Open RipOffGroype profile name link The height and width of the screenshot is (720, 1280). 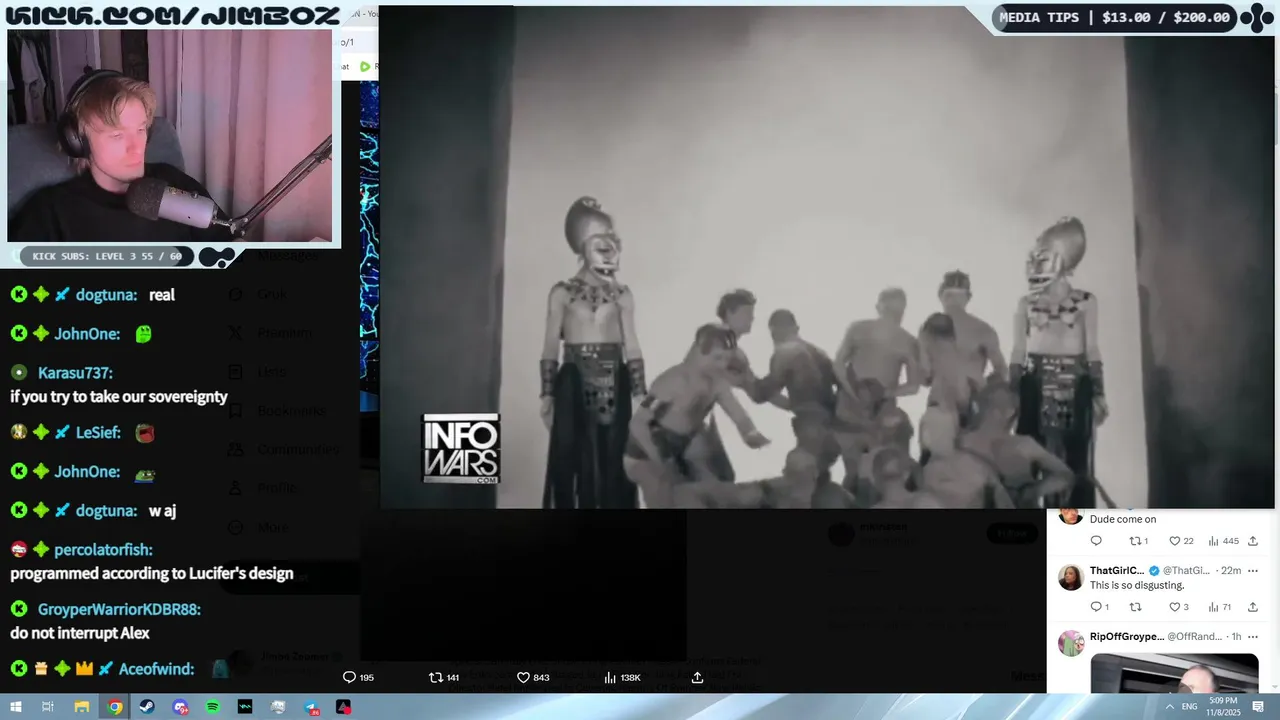pos(1127,636)
